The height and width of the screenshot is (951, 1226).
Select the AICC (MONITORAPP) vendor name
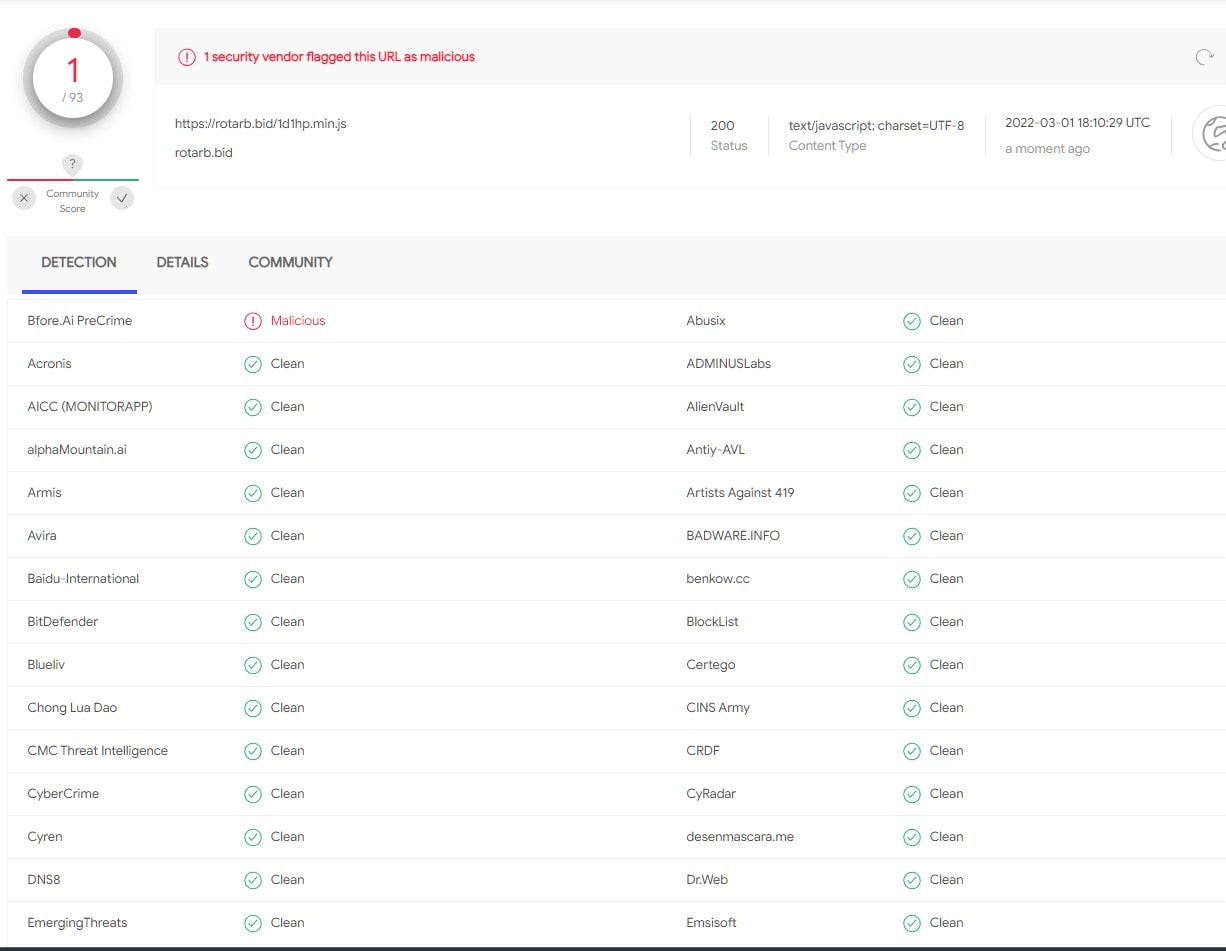point(90,407)
